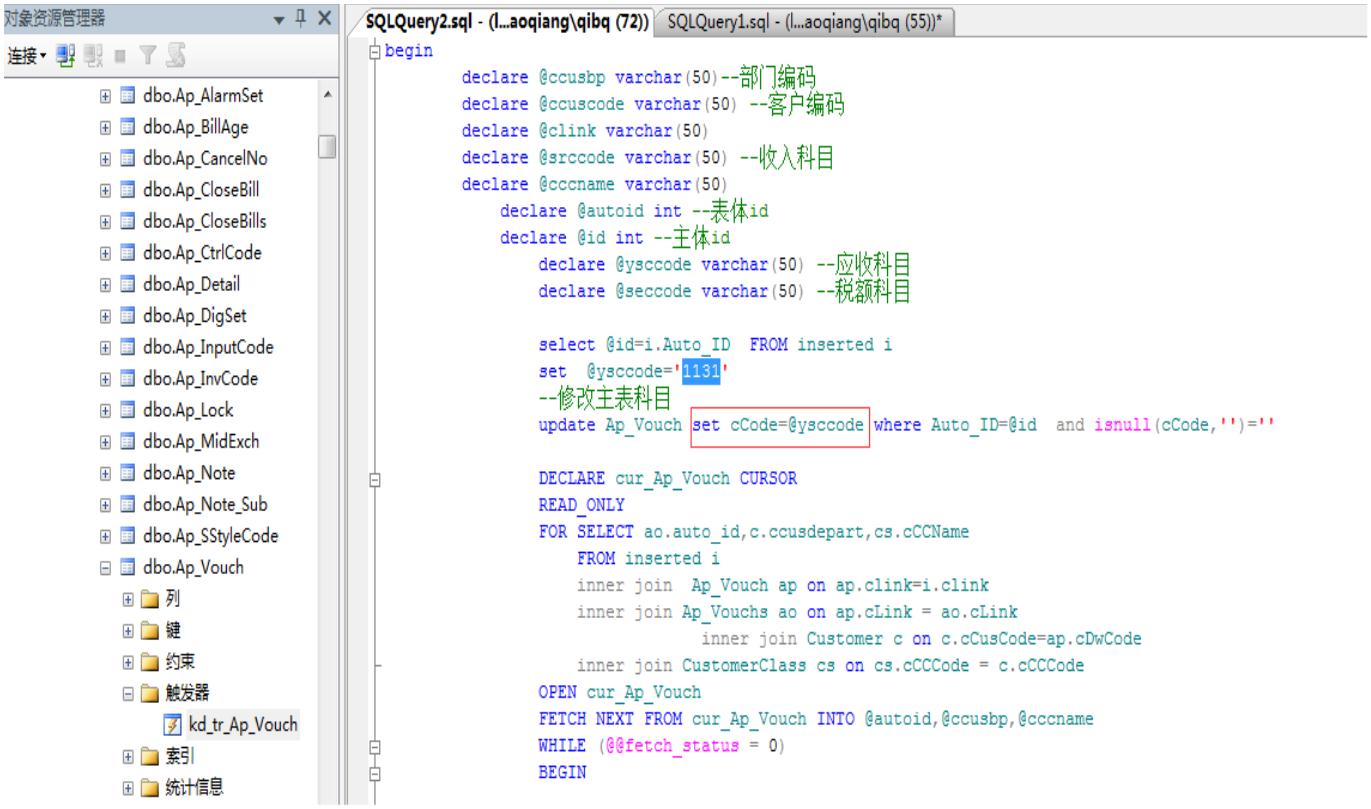Screen dimensions: 1371x809
Task: Select the dbo.Ap_CloseBills table
Action: coord(206,222)
